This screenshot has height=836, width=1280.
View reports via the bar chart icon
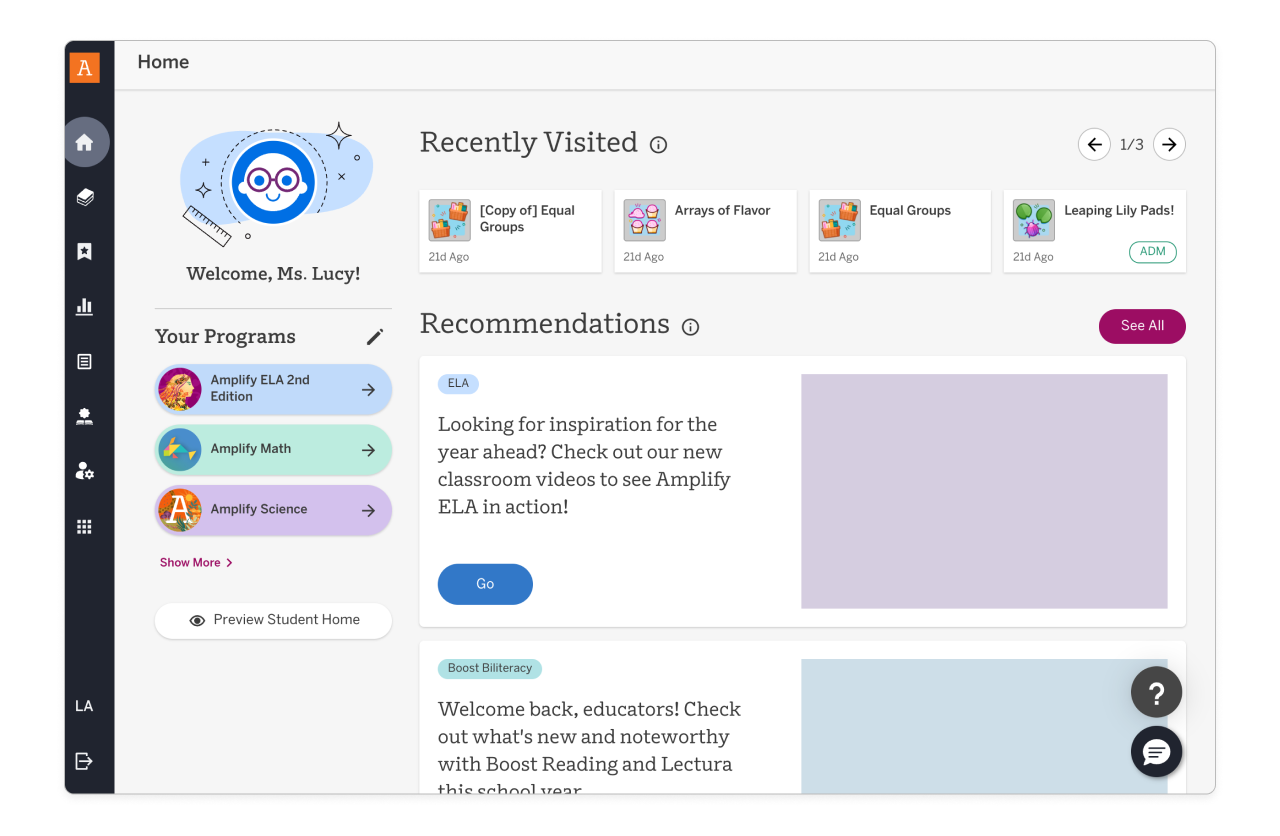click(x=86, y=306)
